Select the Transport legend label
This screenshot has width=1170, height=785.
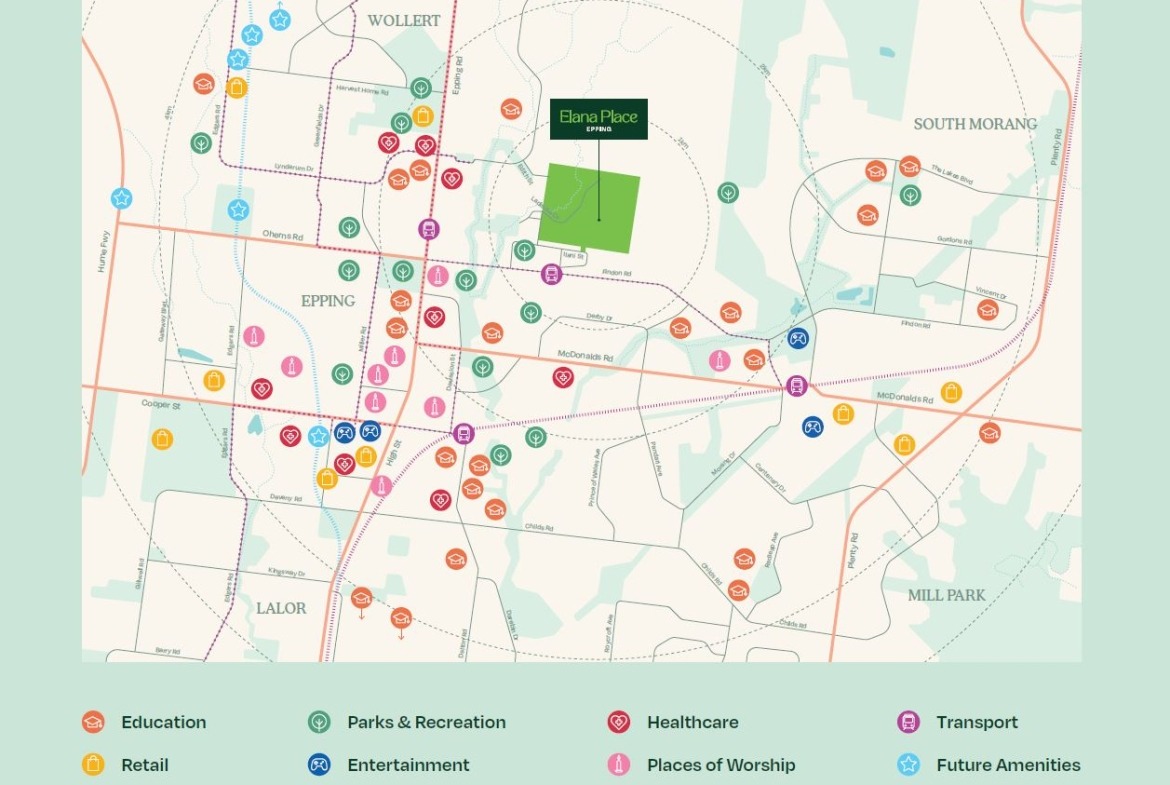pos(977,722)
